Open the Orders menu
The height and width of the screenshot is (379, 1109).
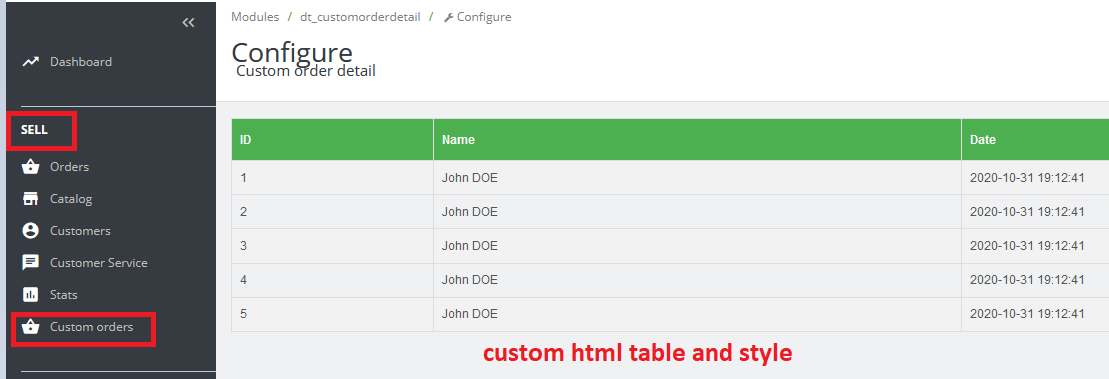[x=69, y=167]
